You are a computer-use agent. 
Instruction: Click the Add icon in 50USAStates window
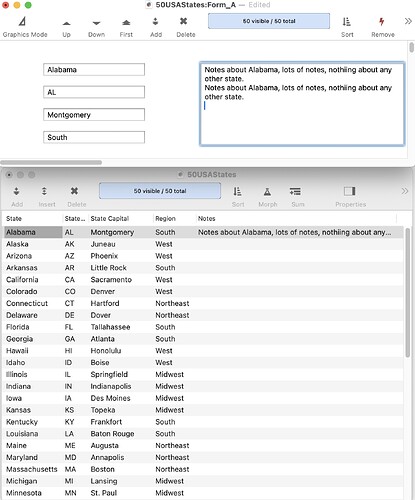[16, 191]
